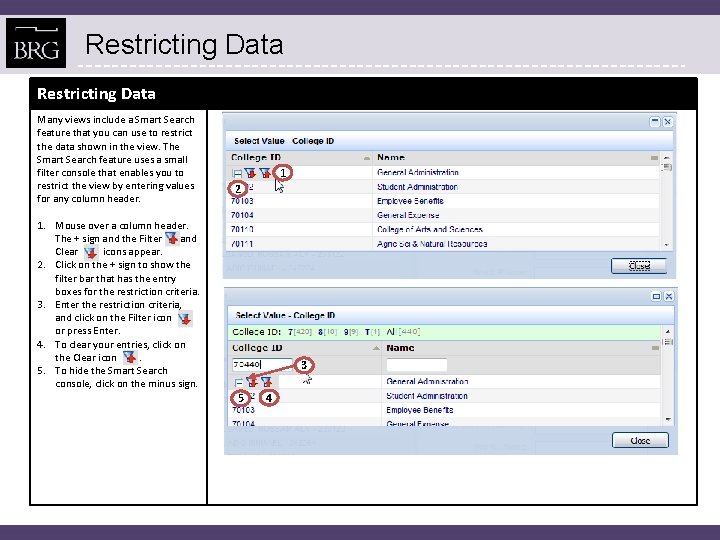Filter College ID by '8[10]' link

pyautogui.click(x=328, y=332)
